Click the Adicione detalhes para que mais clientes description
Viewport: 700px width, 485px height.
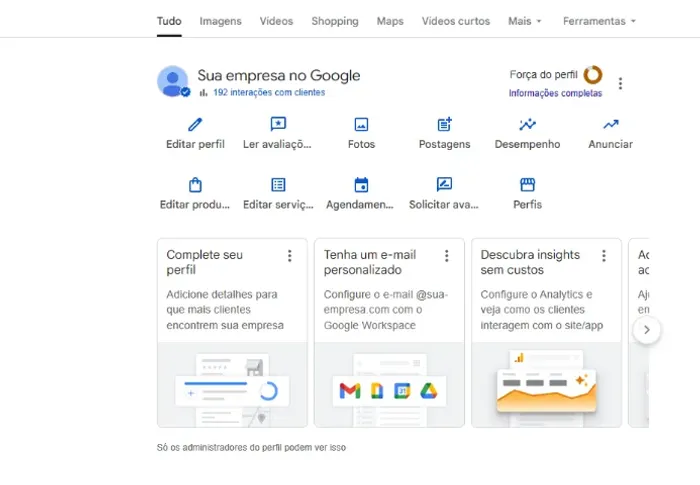point(225,310)
